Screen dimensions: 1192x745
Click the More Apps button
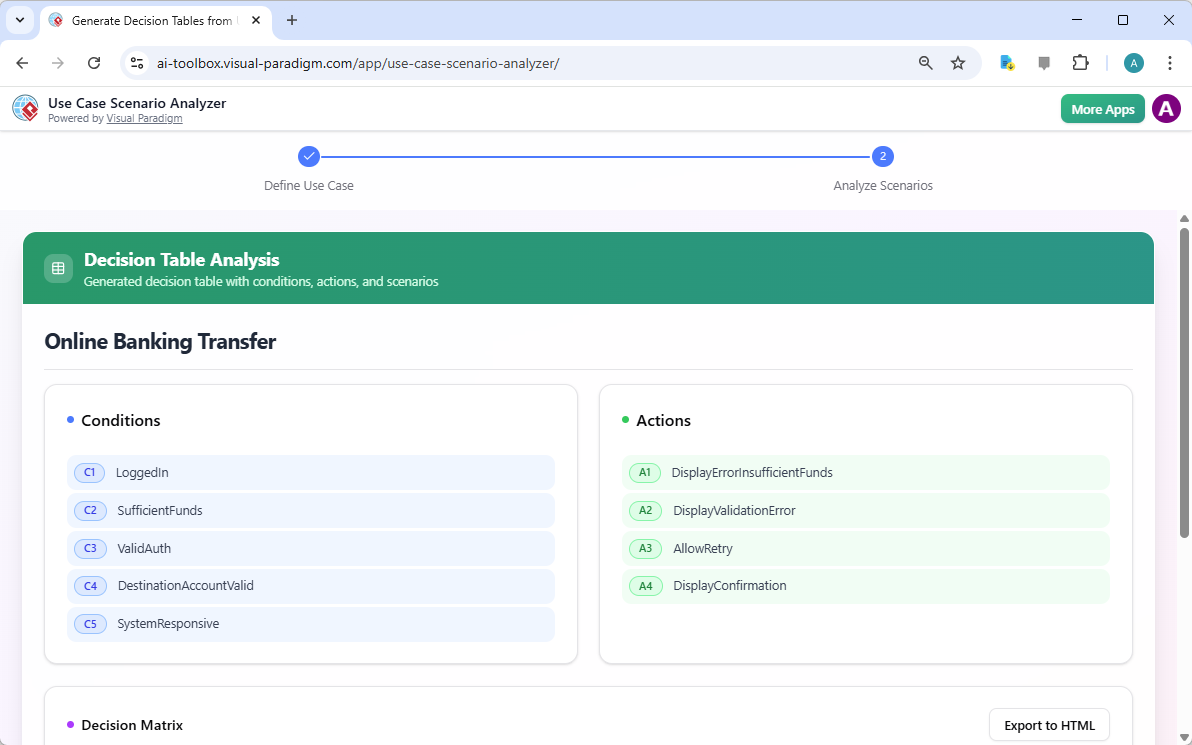1102,108
